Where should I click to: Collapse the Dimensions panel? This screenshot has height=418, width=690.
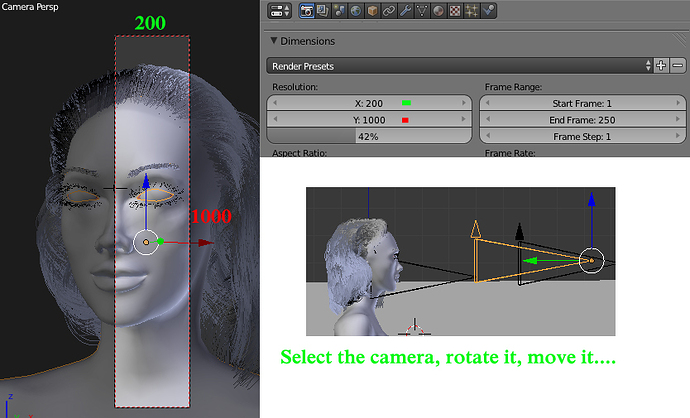[x=274, y=40]
